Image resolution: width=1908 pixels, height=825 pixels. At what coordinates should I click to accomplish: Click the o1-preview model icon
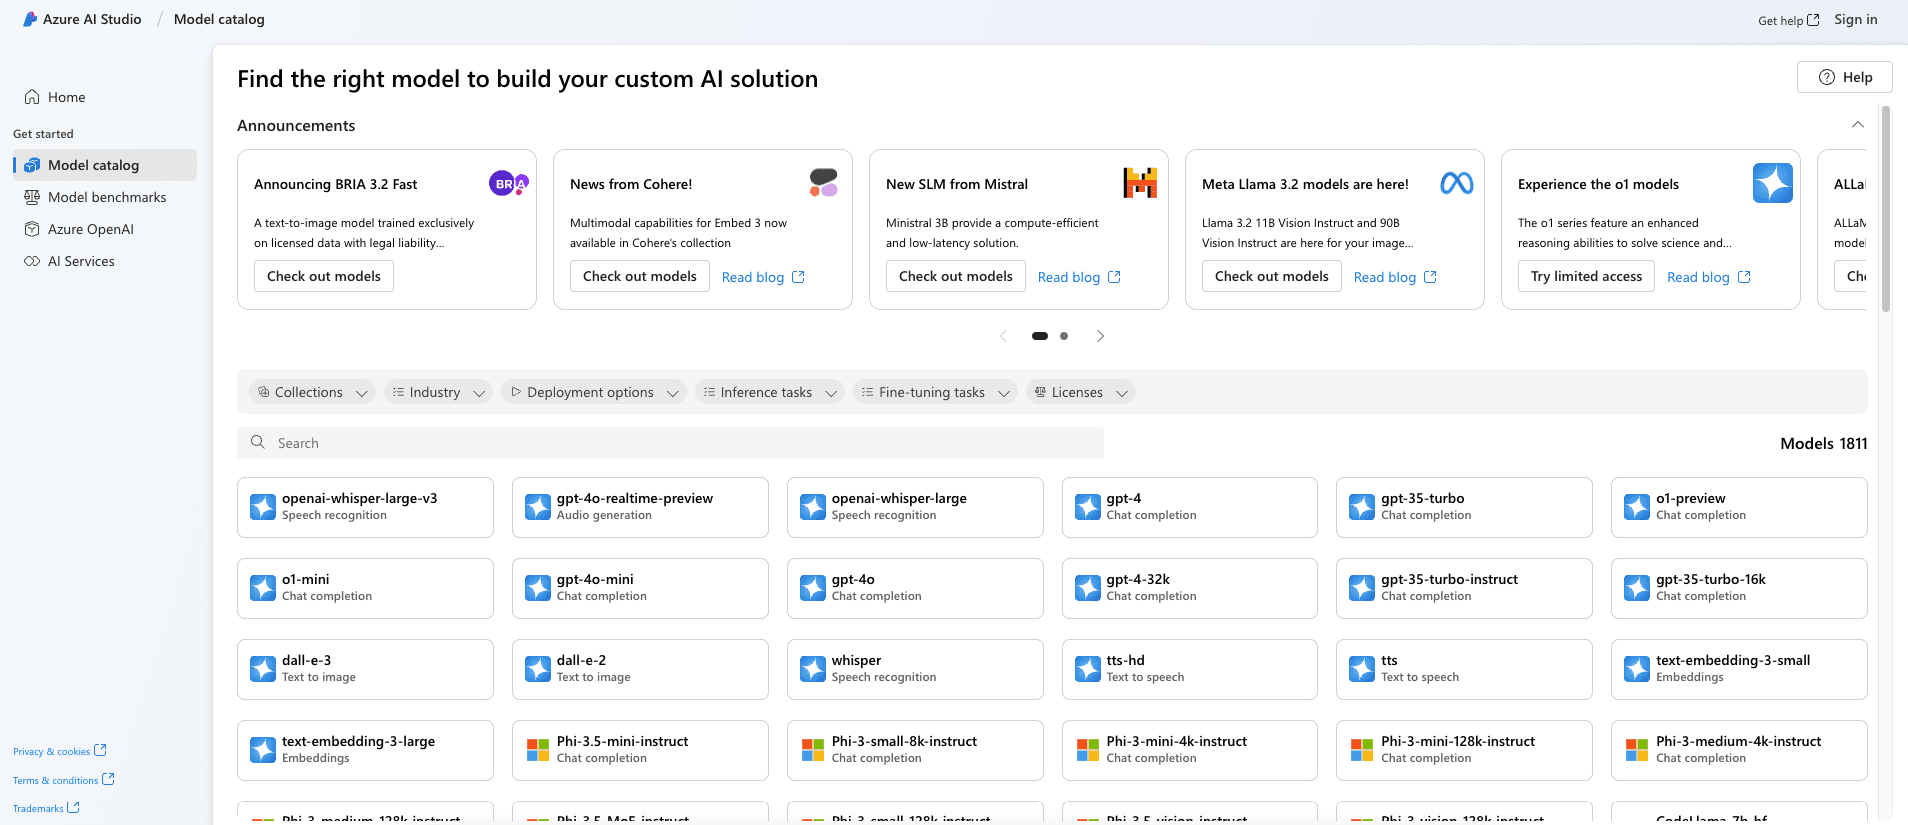pyautogui.click(x=1637, y=507)
